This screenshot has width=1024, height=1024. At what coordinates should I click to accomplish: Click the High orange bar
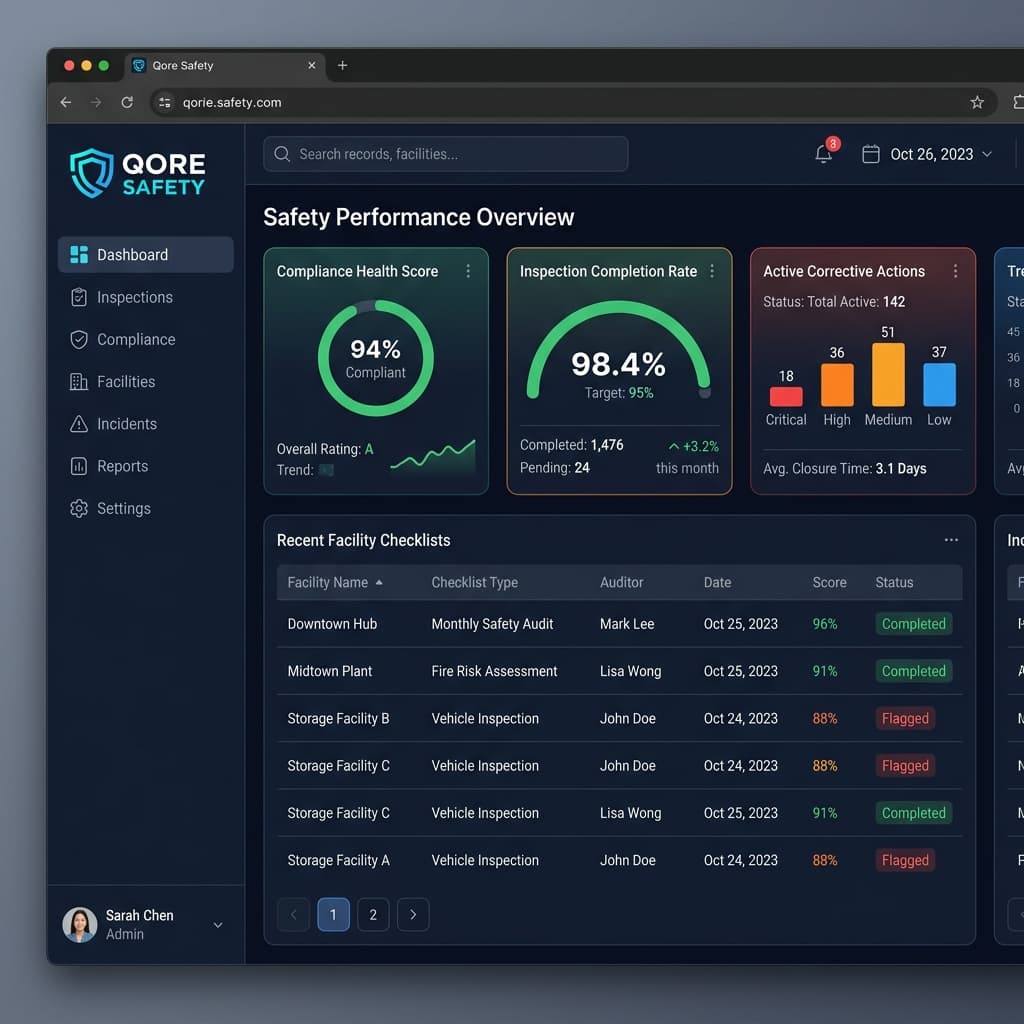point(837,385)
